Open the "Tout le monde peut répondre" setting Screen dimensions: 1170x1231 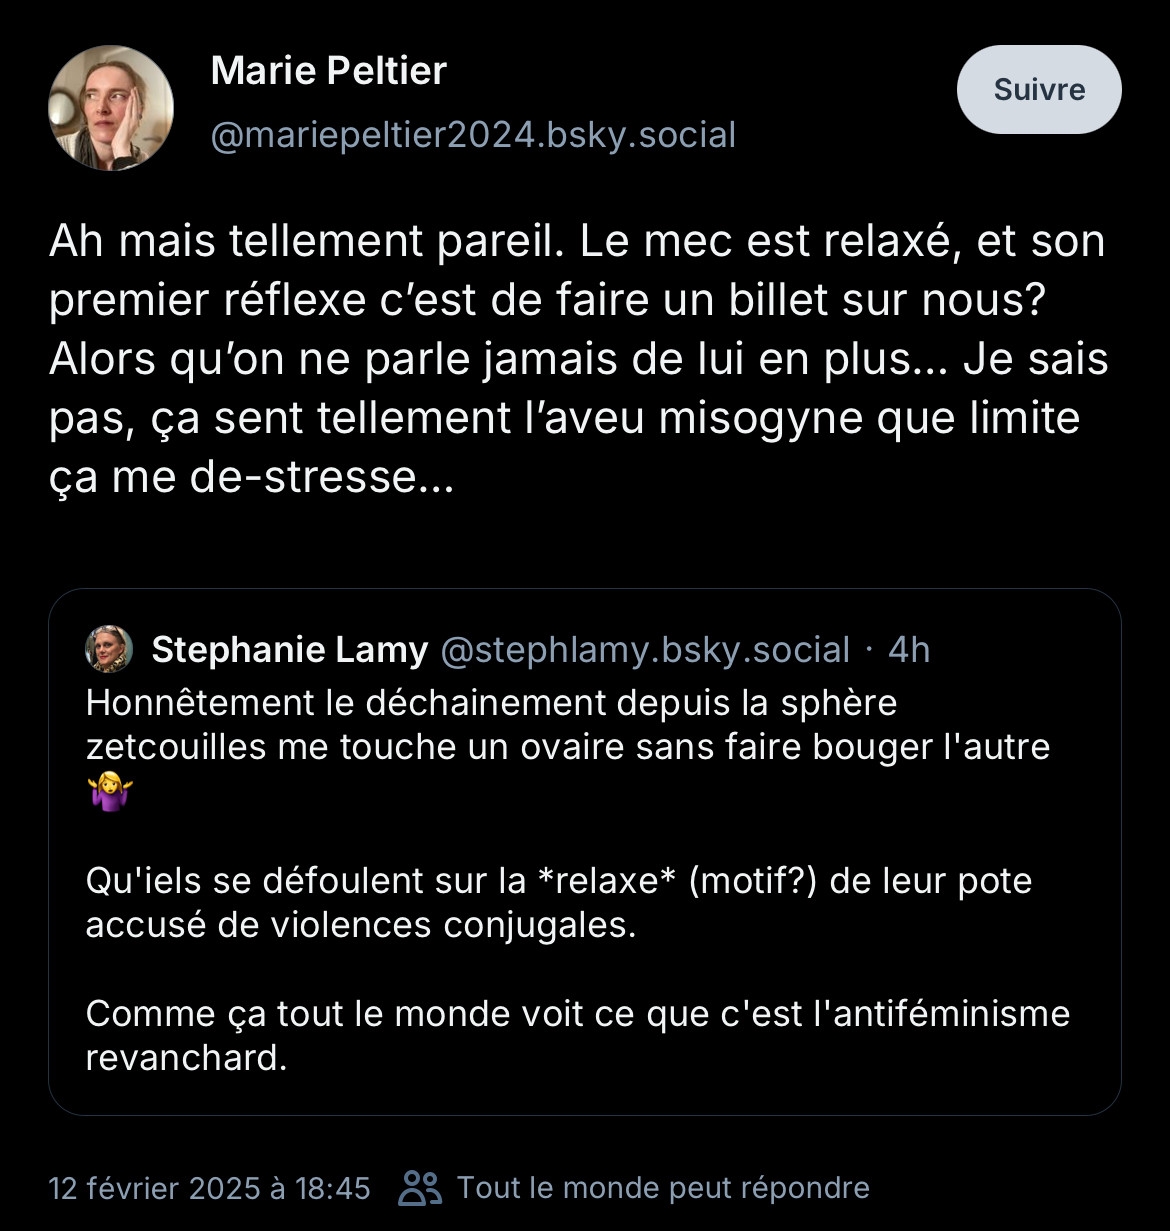(x=663, y=1188)
